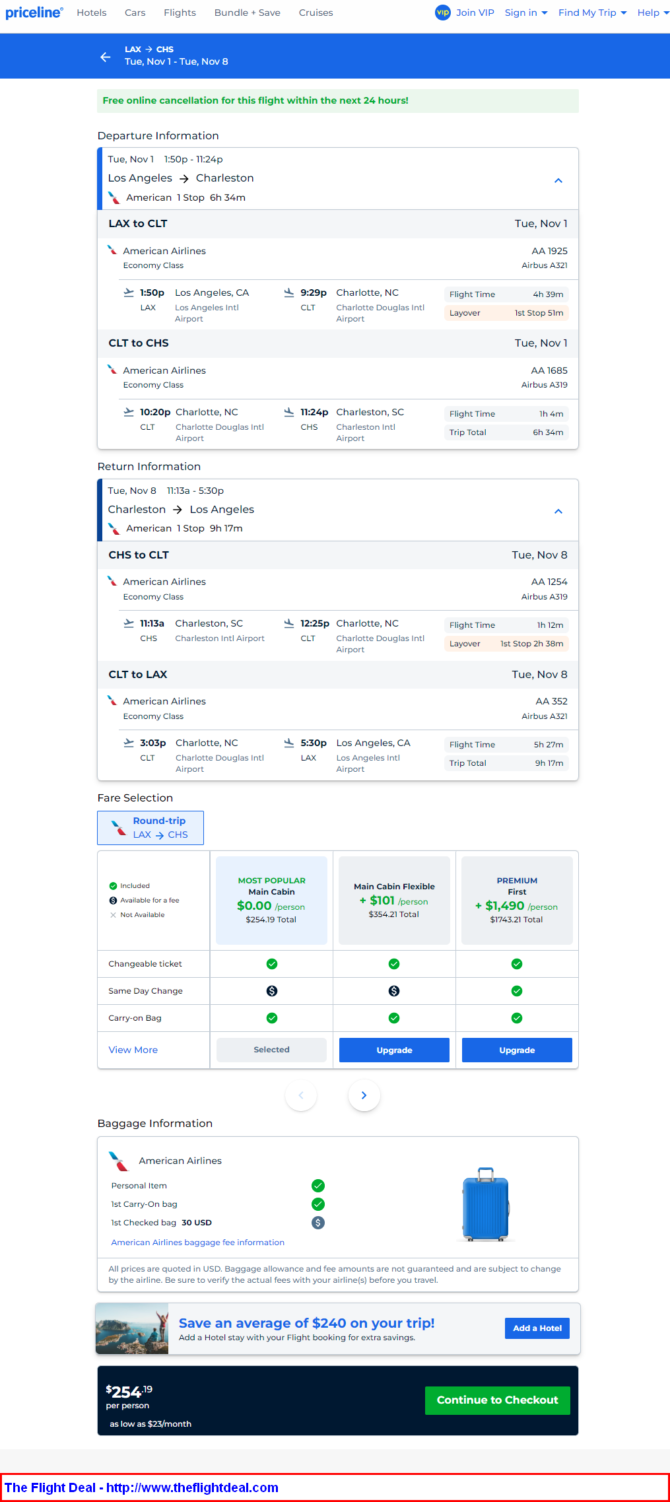Click the landing plane icon at 5:30p
This screenshot has height=1502, width=670.
click(x=289, y=743)
